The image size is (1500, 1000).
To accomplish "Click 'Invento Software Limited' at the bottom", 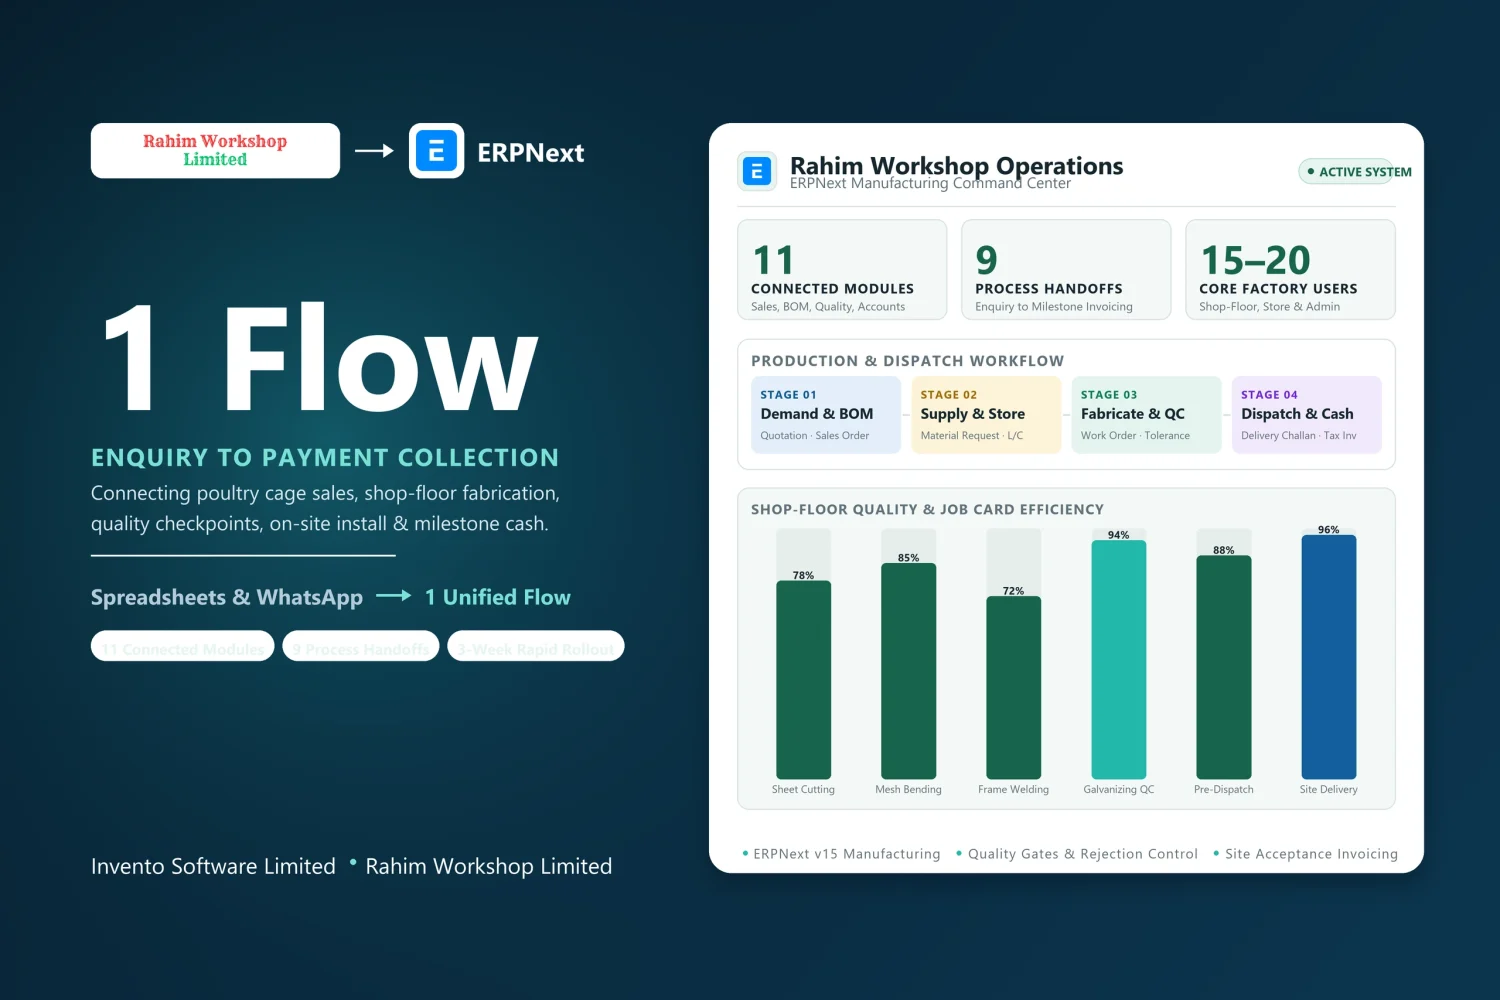I will click(x=213, y=866).
